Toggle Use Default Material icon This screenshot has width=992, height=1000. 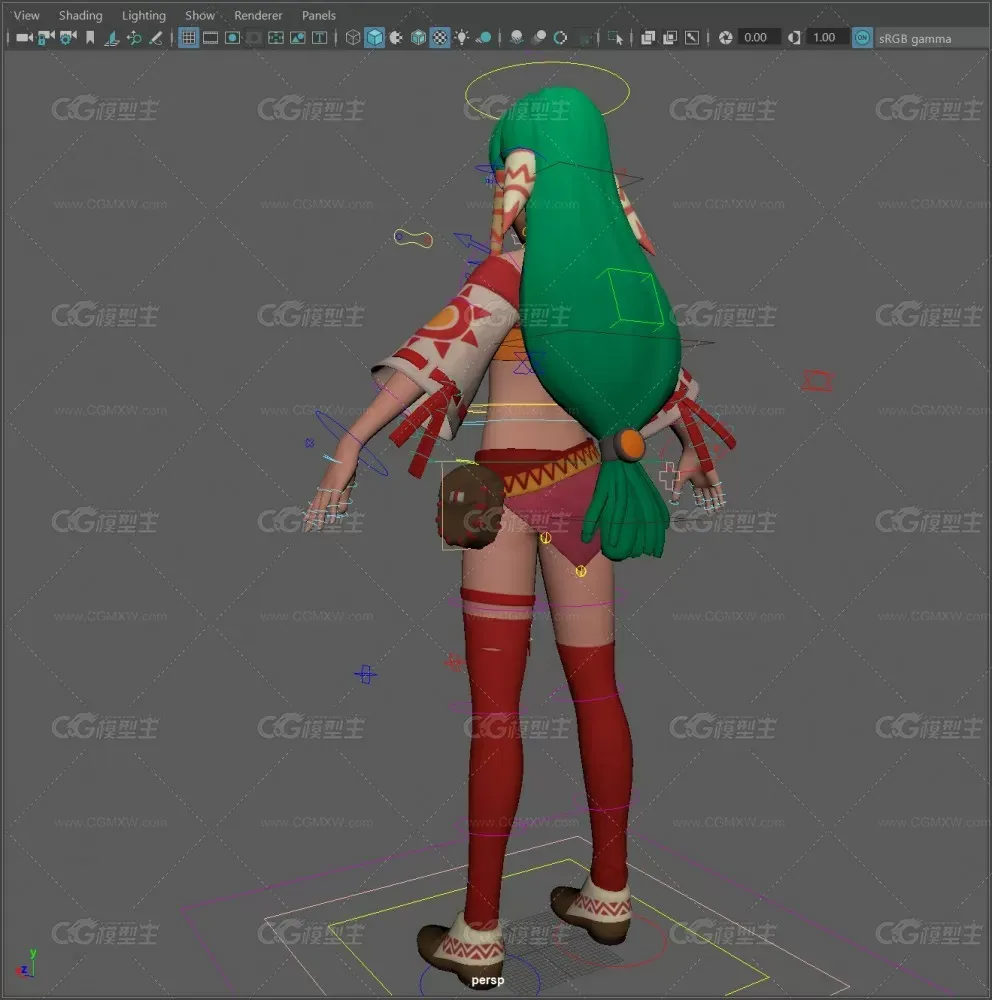(396, 38)
